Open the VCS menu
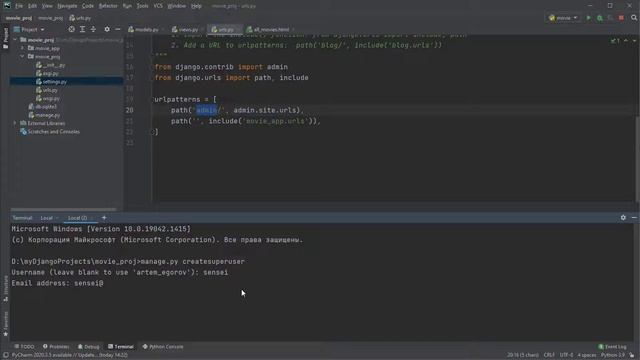 point(158,6)
